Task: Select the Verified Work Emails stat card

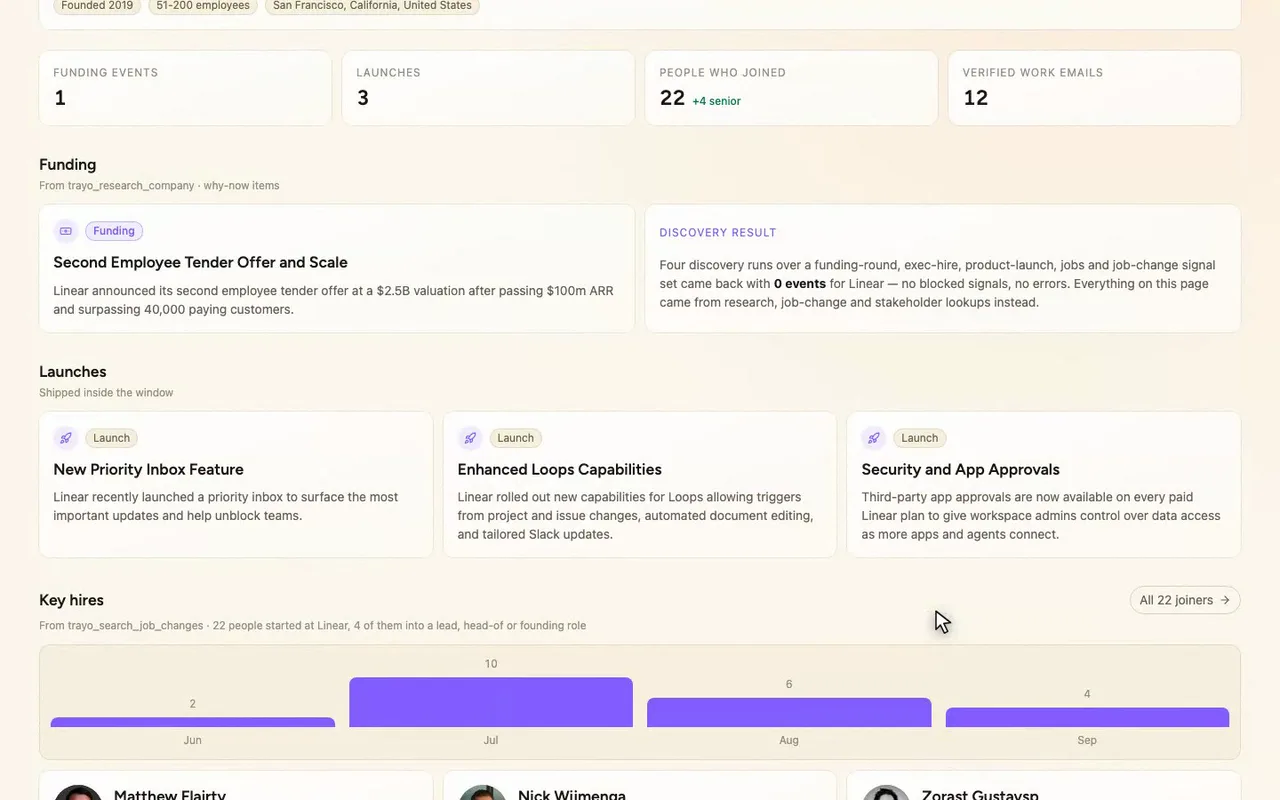Action: 1094,88
